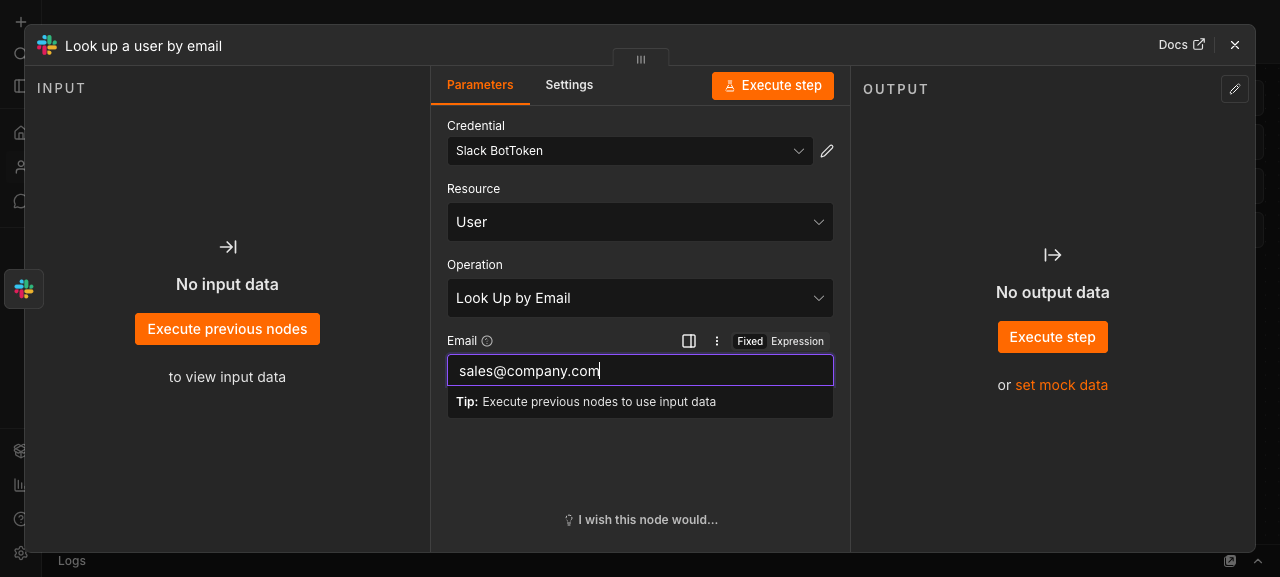Click Execute step button with flask icon
Image resolution: width=1280 pixels, height=577 pixels.
[x=773, y=86]
